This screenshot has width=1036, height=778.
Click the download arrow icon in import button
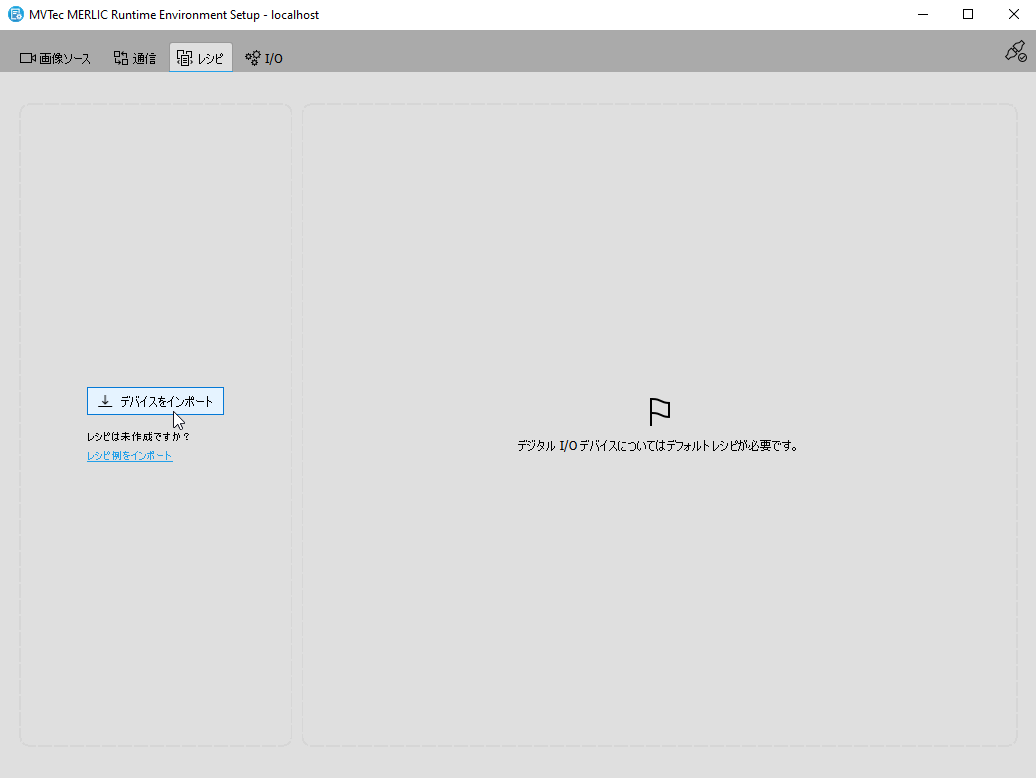pyautogui.click(x=105, y=401)
